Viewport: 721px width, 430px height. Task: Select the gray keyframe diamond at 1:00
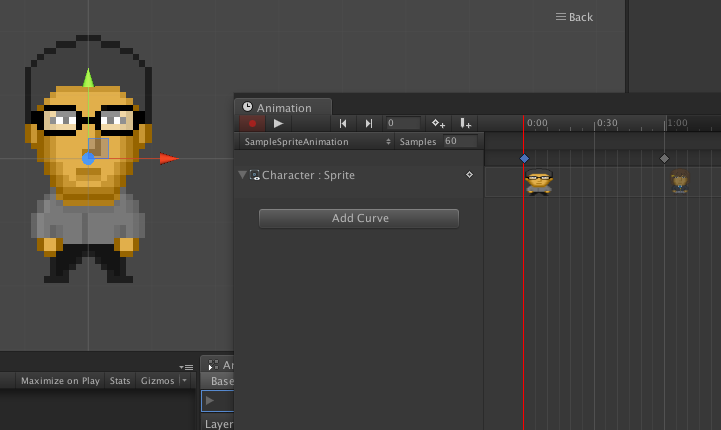(664, 159)
